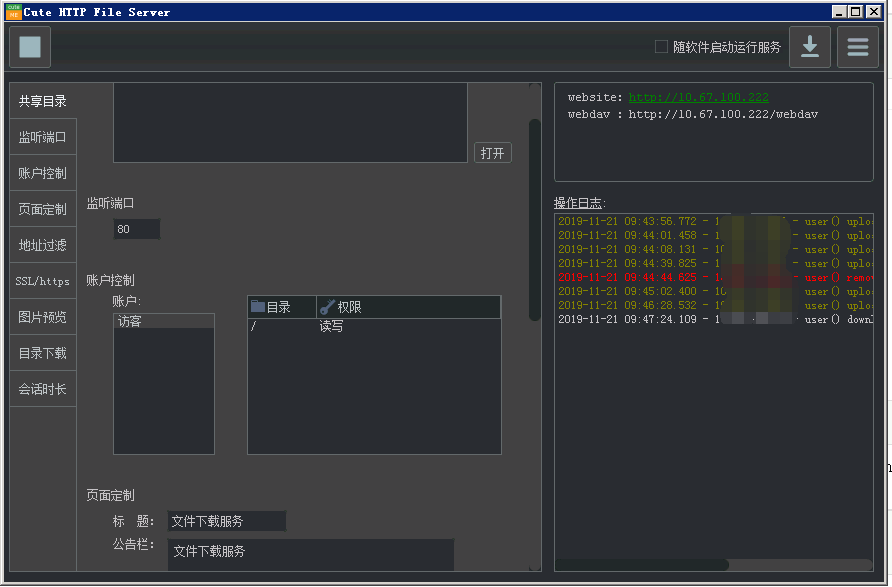Viewport: 892px width, 587px height.
Task: Click the hamburger menu icon
Action: (858, 47)
